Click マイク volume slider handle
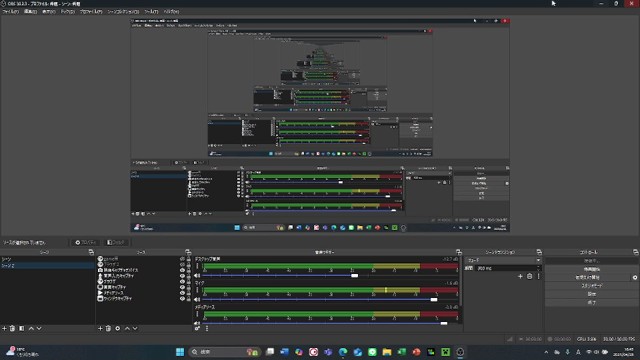Screen dimensions: 640x360 coord(434,300)
